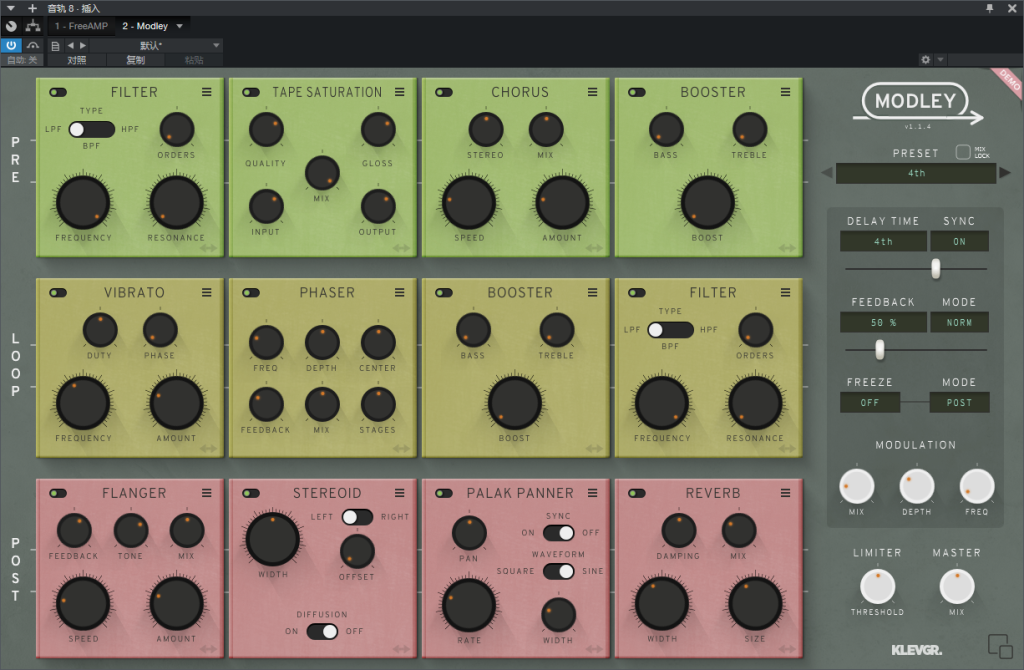Open the Tape Saturation module menu icon
1024x670 pixels.
pos(400,92)
